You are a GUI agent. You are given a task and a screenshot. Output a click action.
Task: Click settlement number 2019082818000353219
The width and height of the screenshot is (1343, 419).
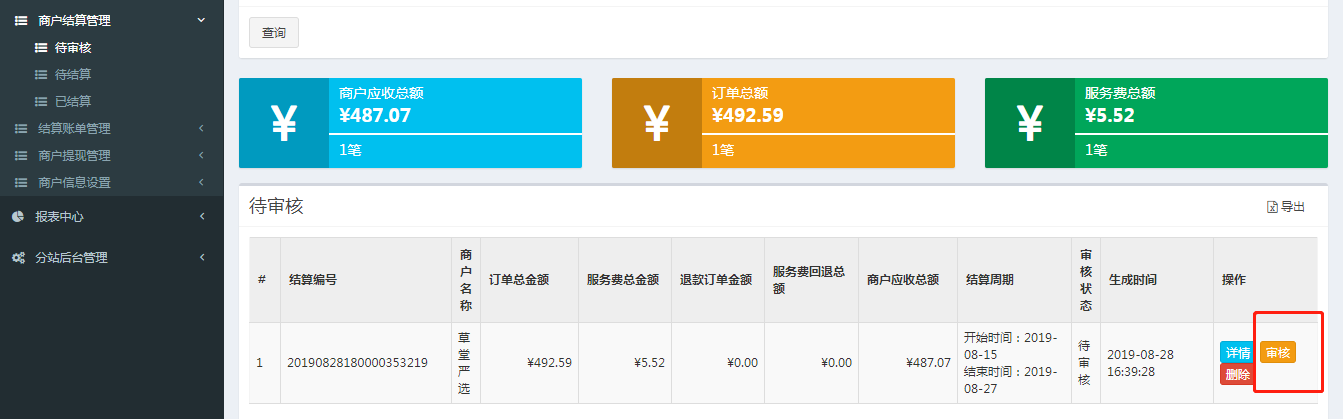[357, 363]
